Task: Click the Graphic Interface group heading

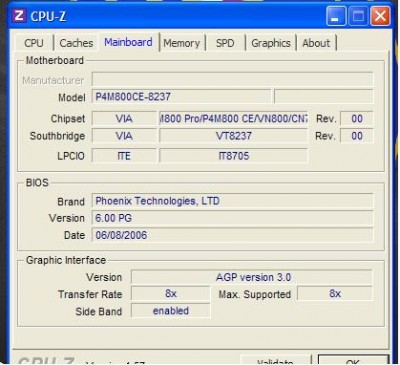Action: tap(66, 260)
